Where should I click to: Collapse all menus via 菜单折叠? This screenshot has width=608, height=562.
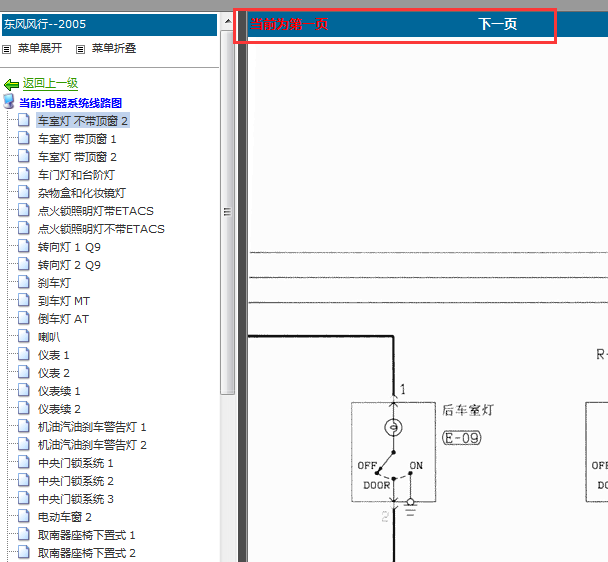pos(113,49)
